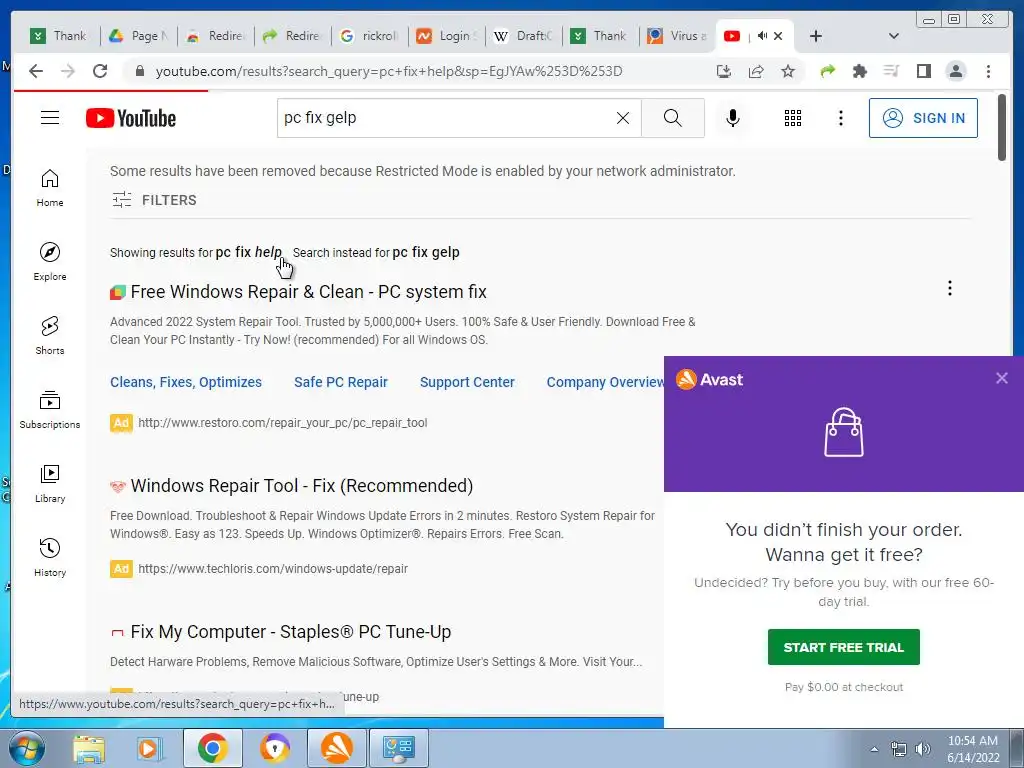Search instead for pc fix gelp
Image resolution: width=1024 pixels, height=768 pixels.
tap(426, 252)
